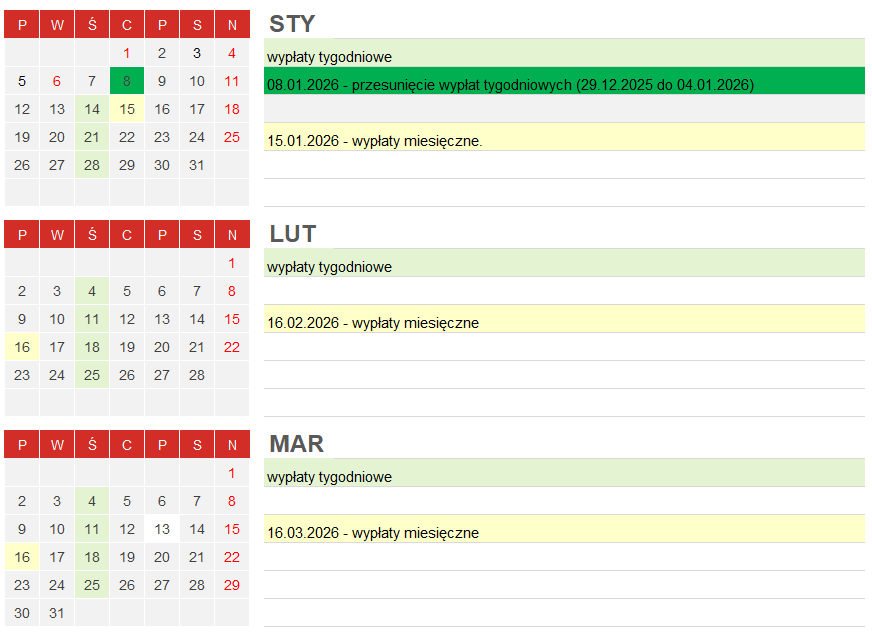Click the '08.01.2026 - przesunięcie wypłat tygodniowych' note

tap(564, 81)
